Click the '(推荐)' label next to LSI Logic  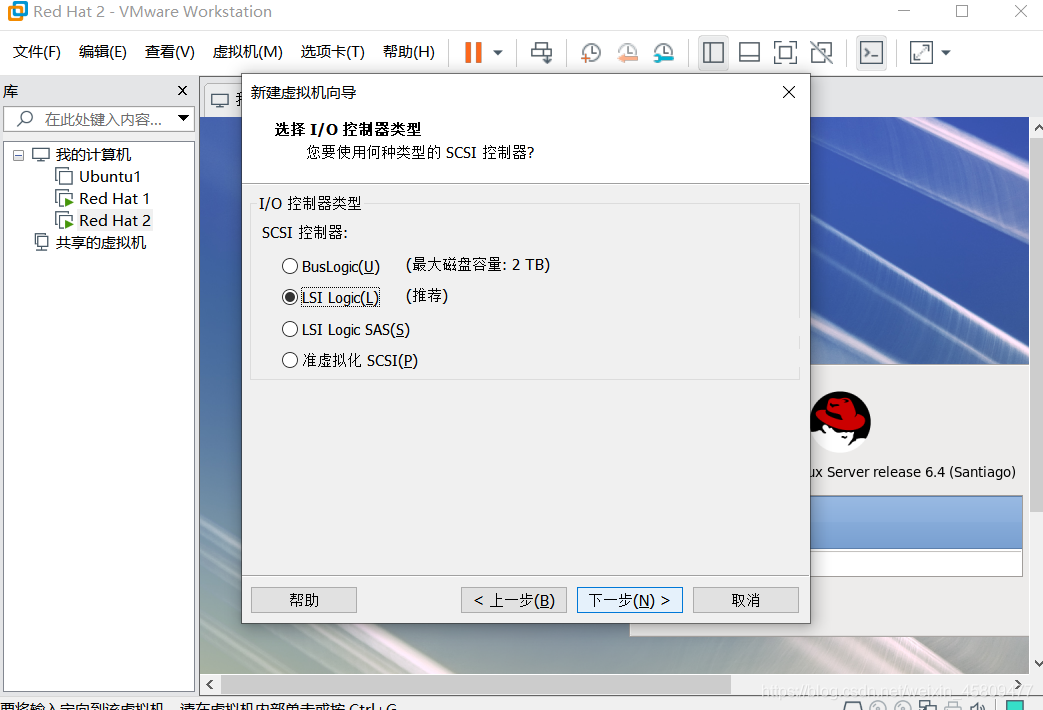427,295
